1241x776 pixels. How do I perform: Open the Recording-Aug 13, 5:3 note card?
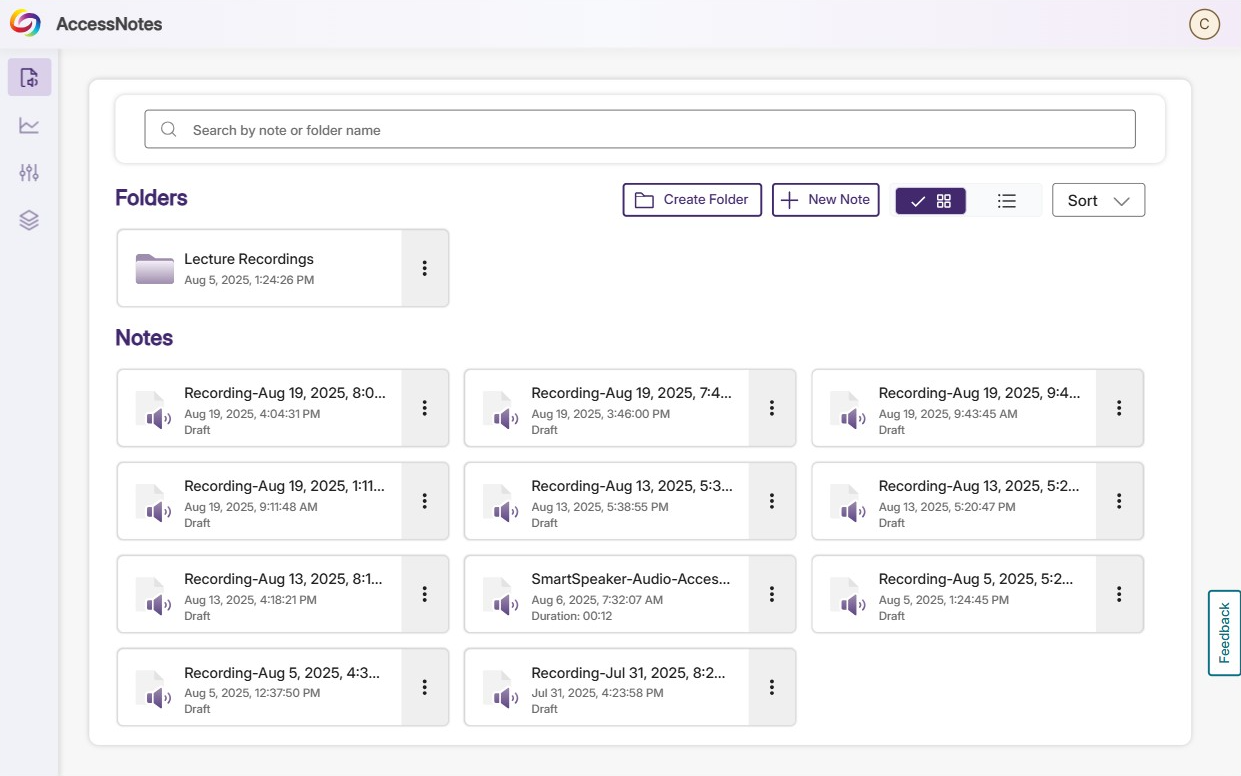[620, 500]
